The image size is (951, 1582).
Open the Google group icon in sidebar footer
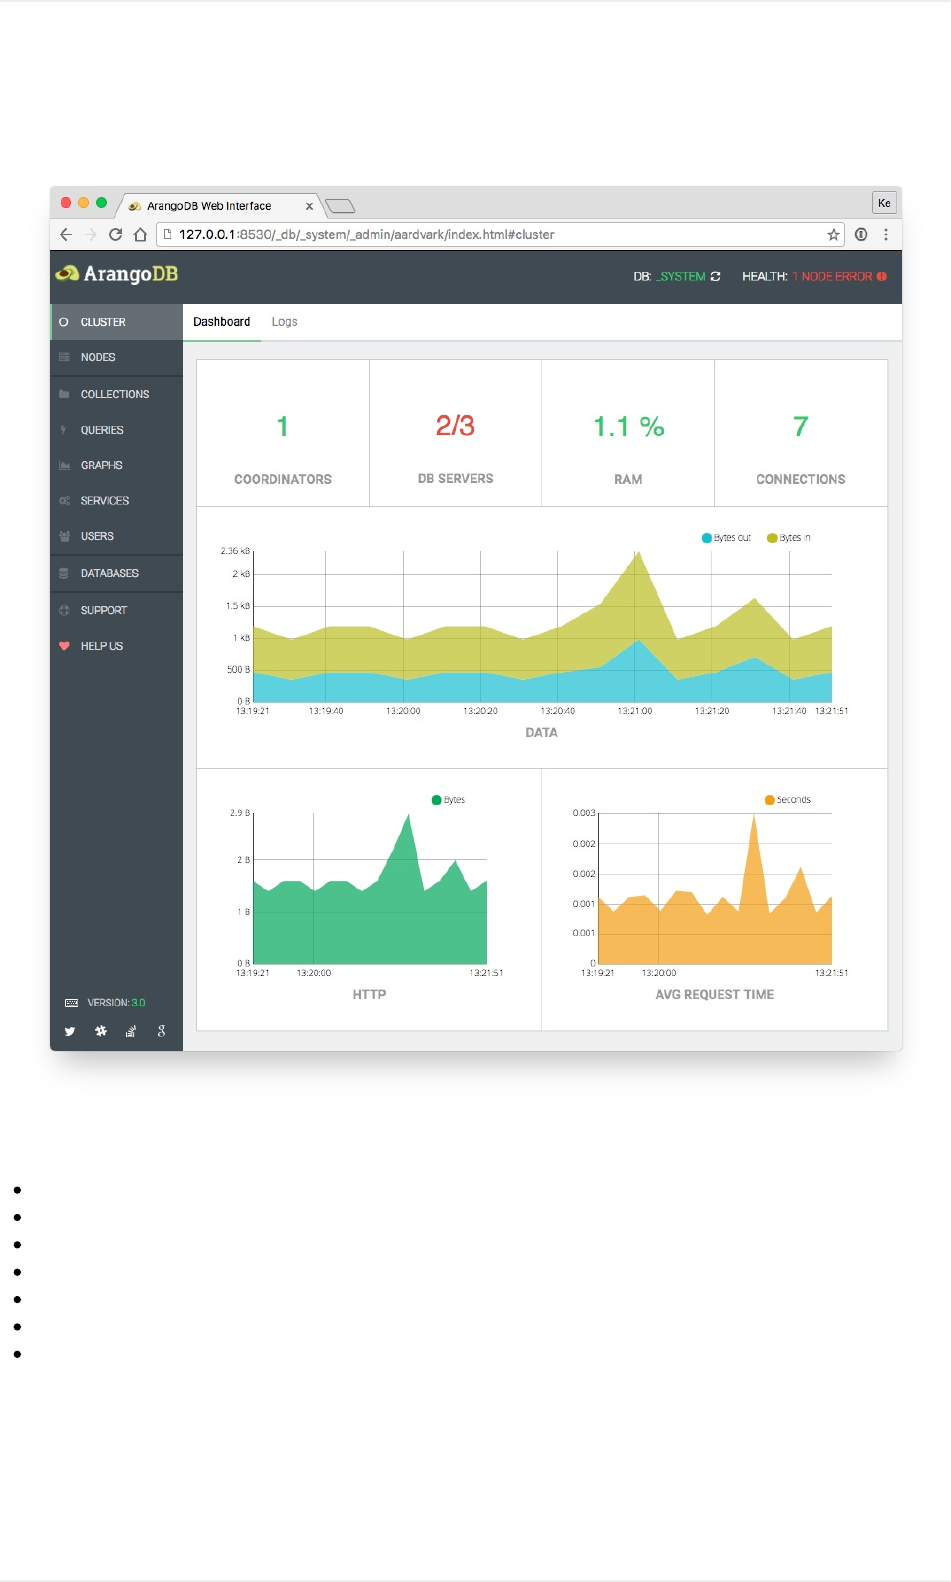(x=161, y=1031)
